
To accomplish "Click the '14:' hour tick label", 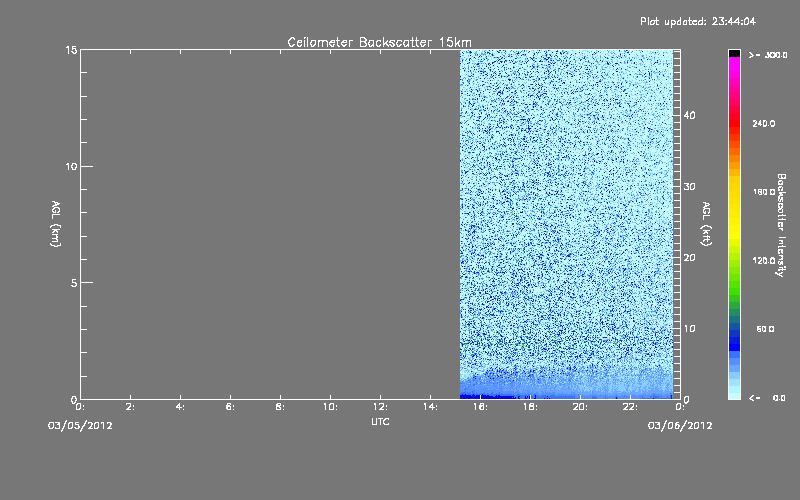I will click(430, 407).
